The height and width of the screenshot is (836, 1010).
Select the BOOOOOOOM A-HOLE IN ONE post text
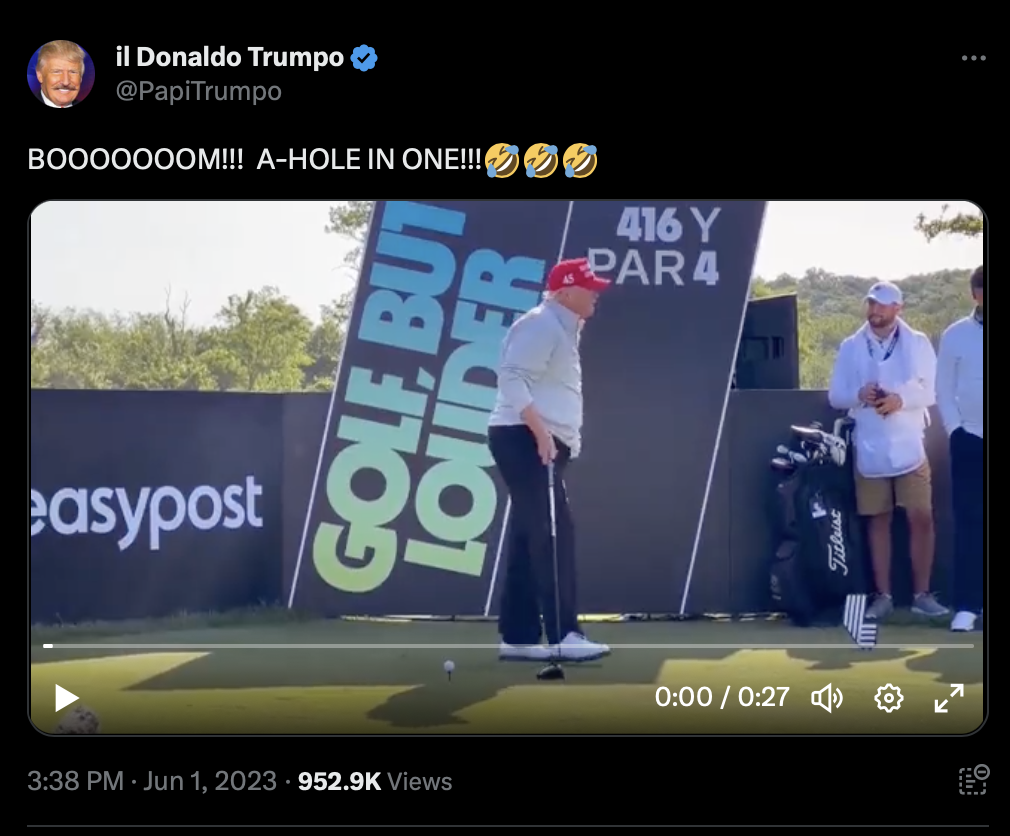tap(254, 160)
